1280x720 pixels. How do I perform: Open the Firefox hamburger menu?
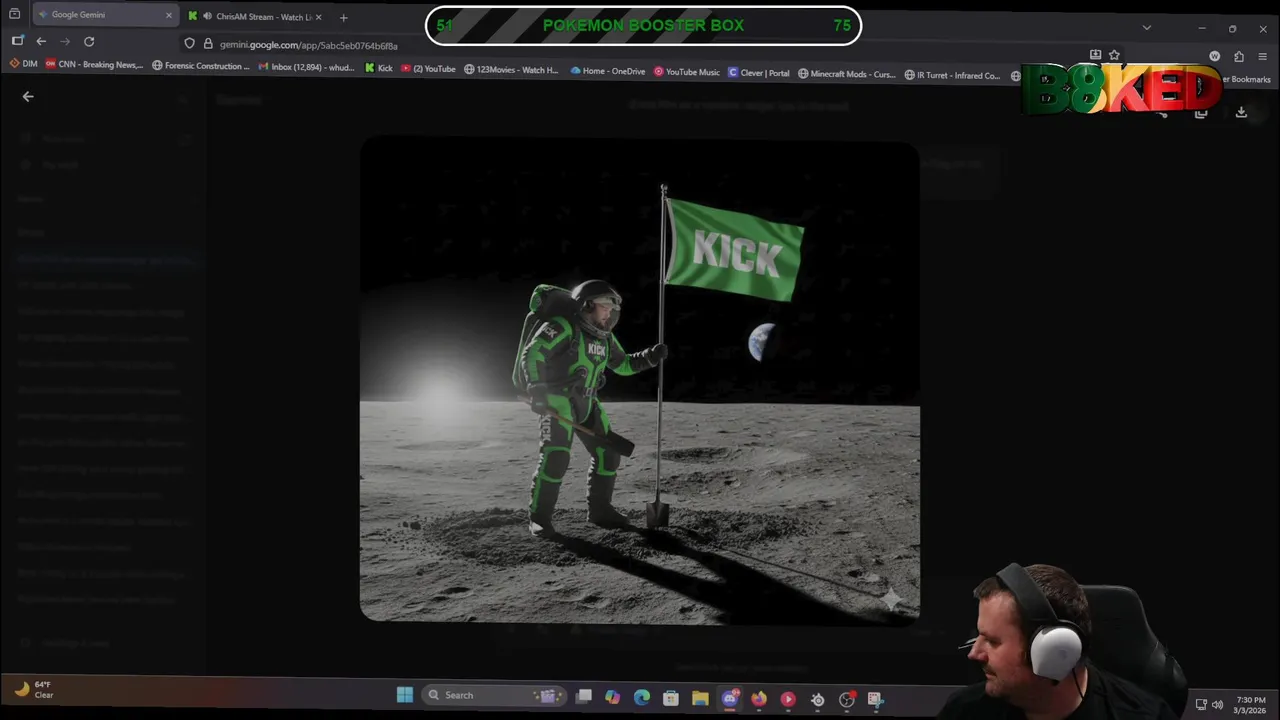pyautogui.click(x=1264, y=56)
